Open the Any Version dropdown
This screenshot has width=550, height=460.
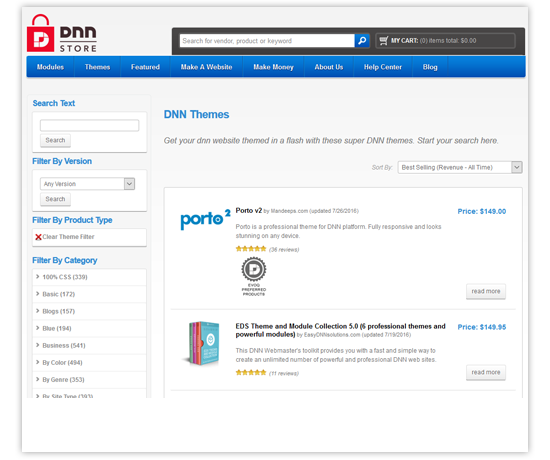pos(87,184)
